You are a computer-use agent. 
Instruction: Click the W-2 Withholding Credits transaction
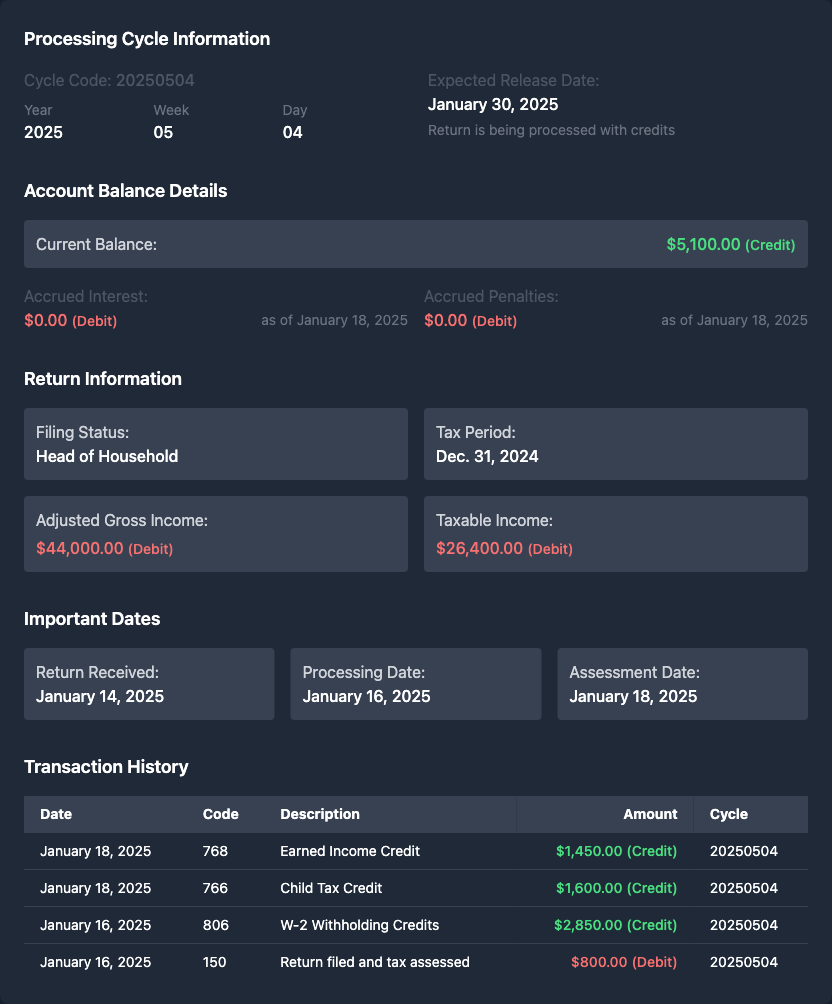click(359, 925)
